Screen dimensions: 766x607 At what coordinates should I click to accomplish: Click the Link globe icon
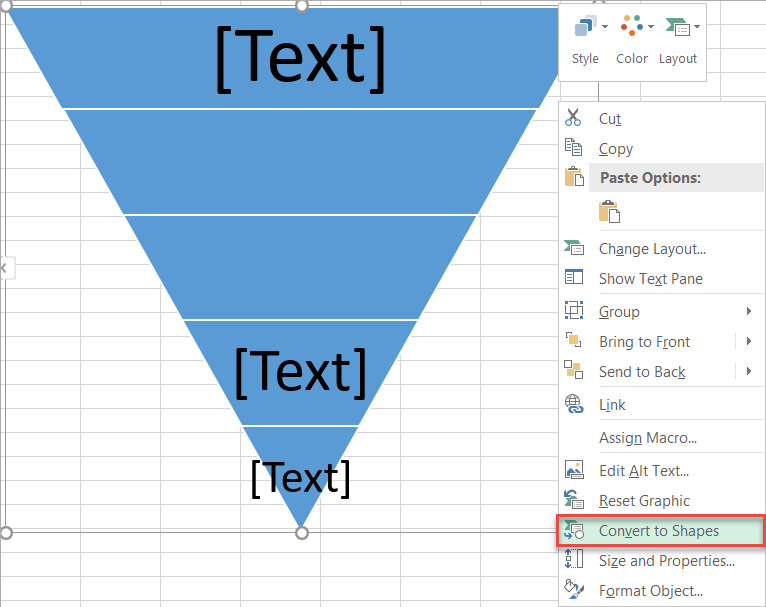[574, 404]
